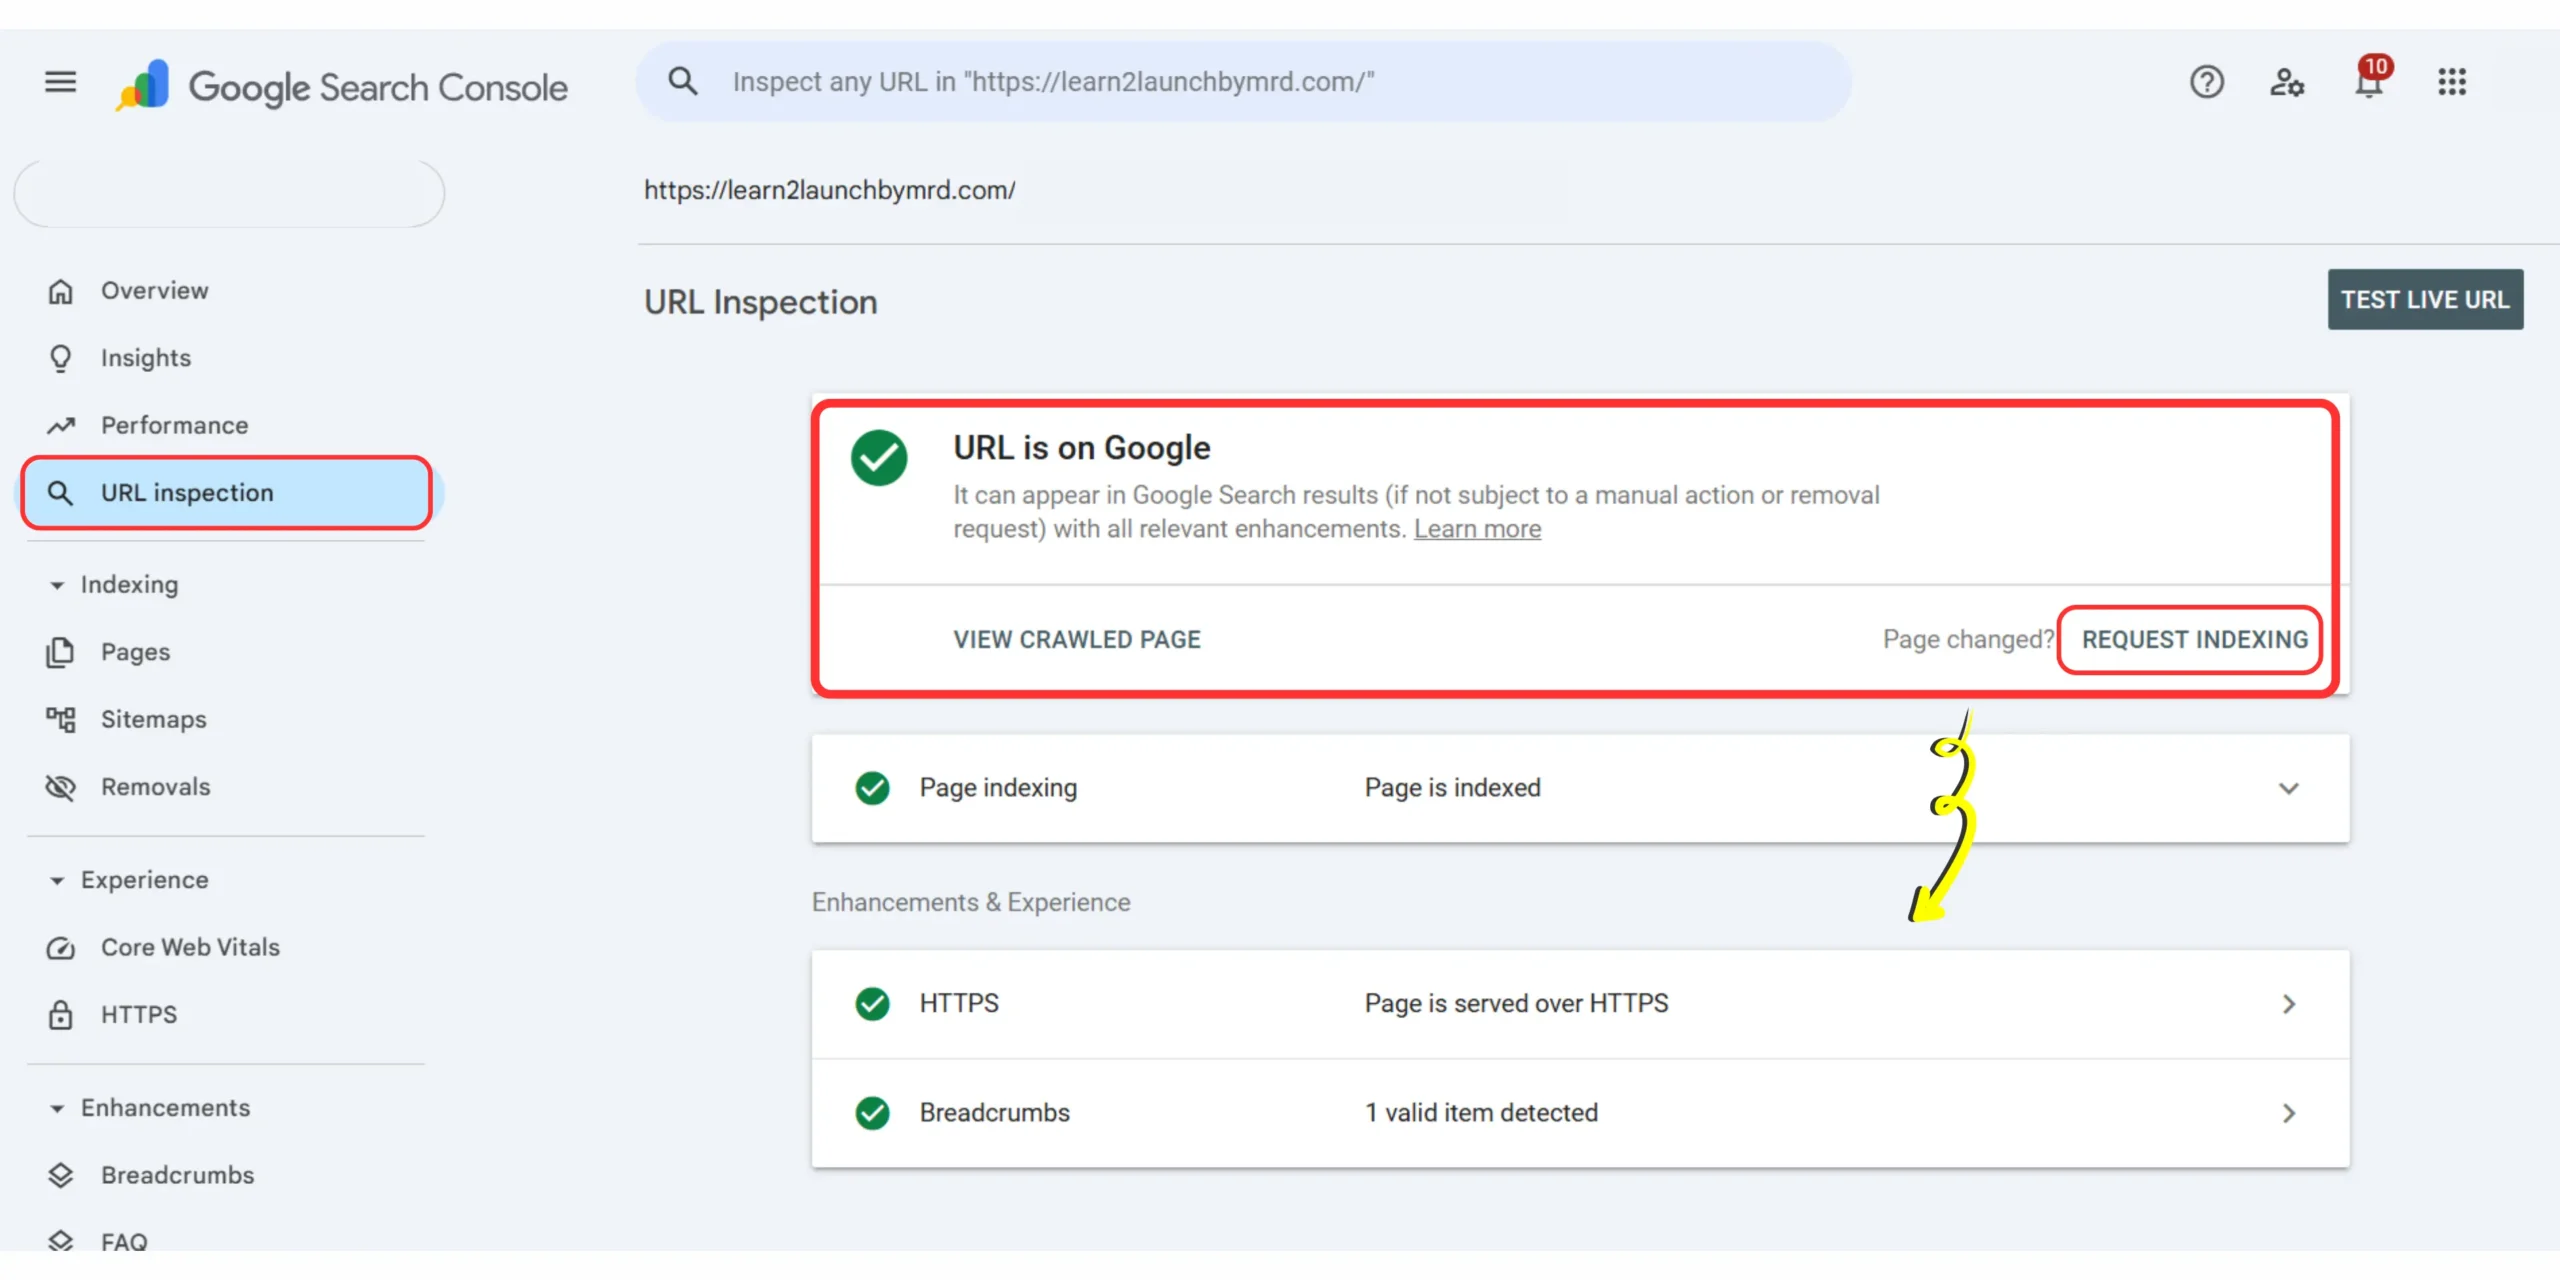Click VIEW CRAWLED PAGE
The width and height of the screenshot is (2560, 1280).
[1077, 640]
